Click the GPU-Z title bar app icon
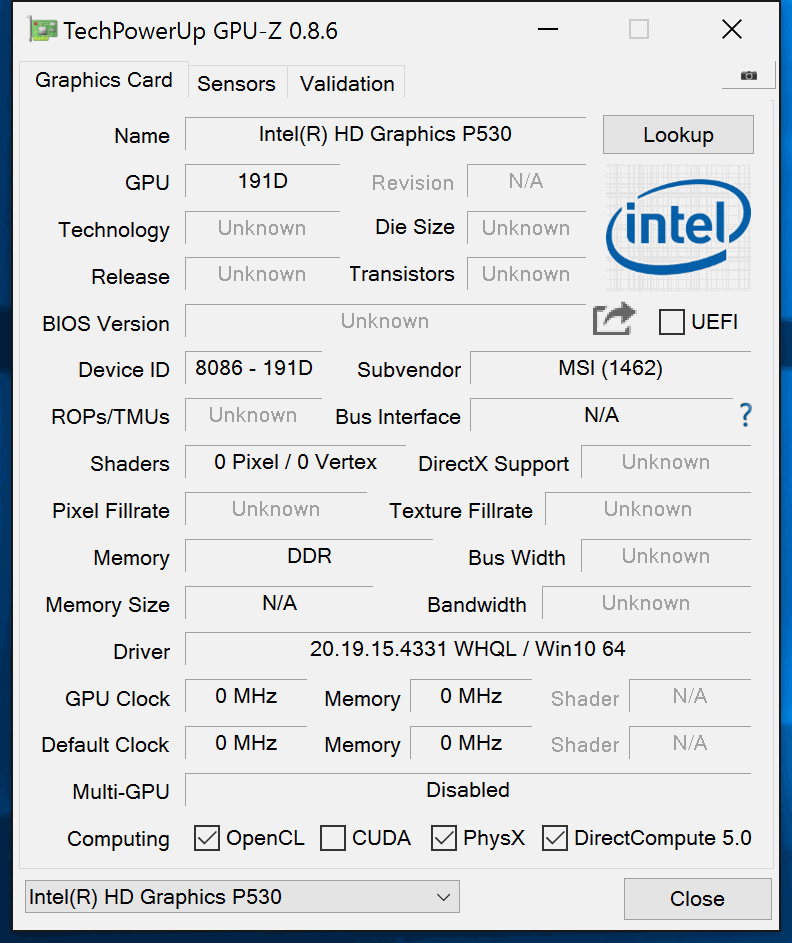Viewport: 792px width, 943px height. click(x=43, y=30)
